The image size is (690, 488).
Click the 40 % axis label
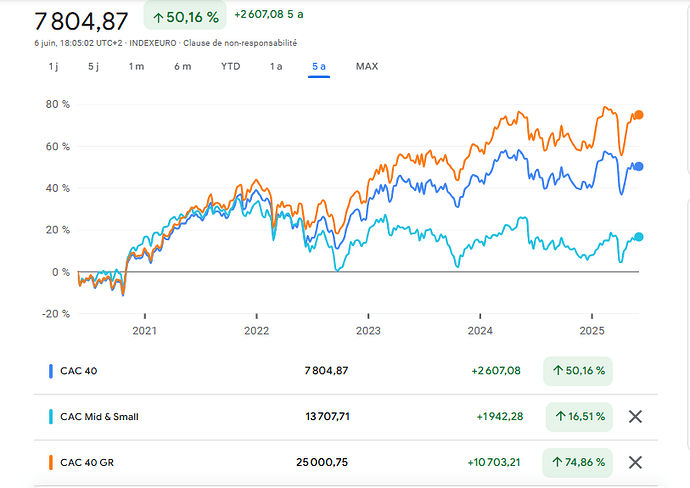[58, 188]
